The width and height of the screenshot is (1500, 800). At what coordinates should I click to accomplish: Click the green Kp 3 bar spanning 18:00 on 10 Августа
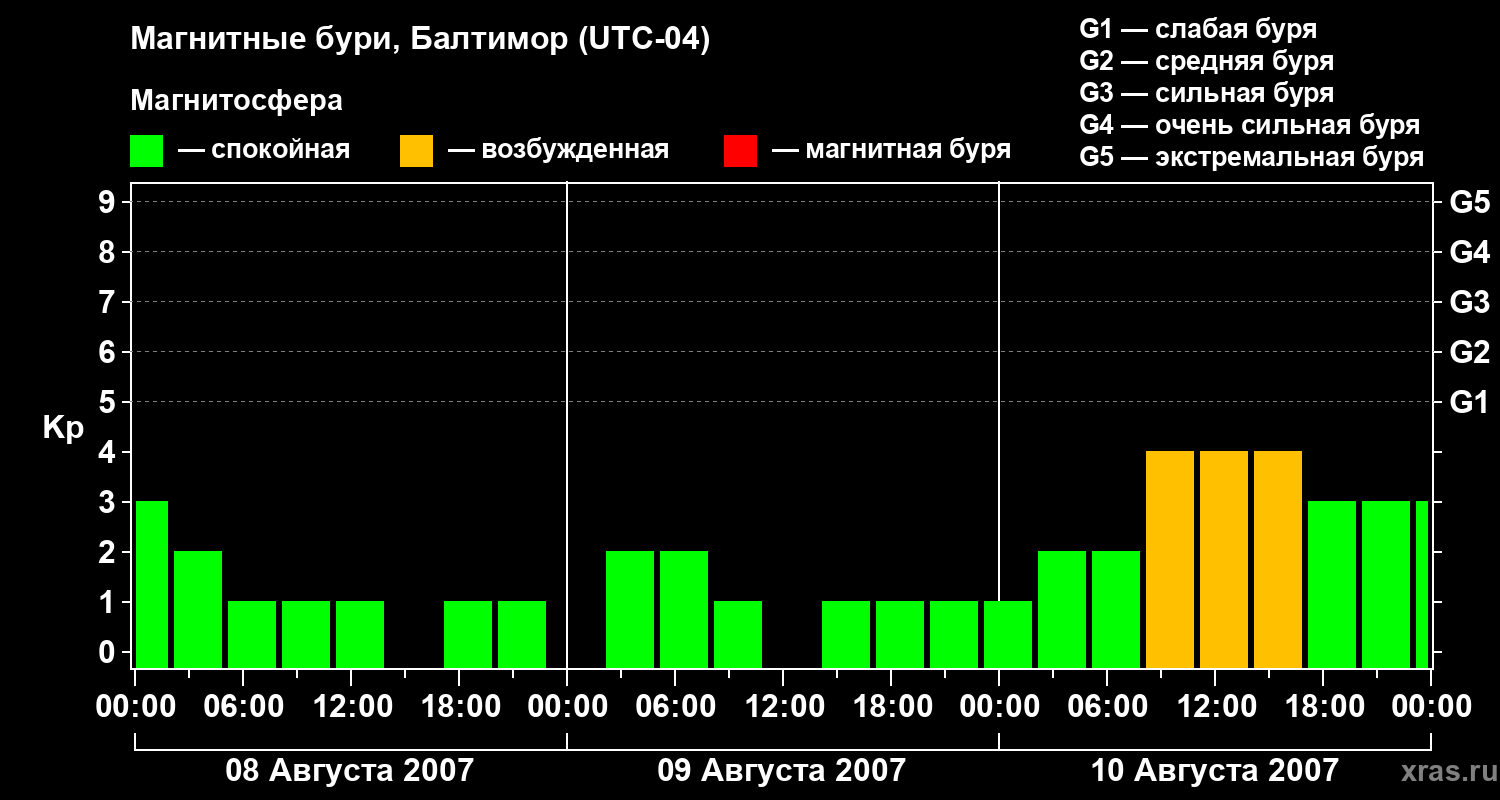(x=1332, y=584)
